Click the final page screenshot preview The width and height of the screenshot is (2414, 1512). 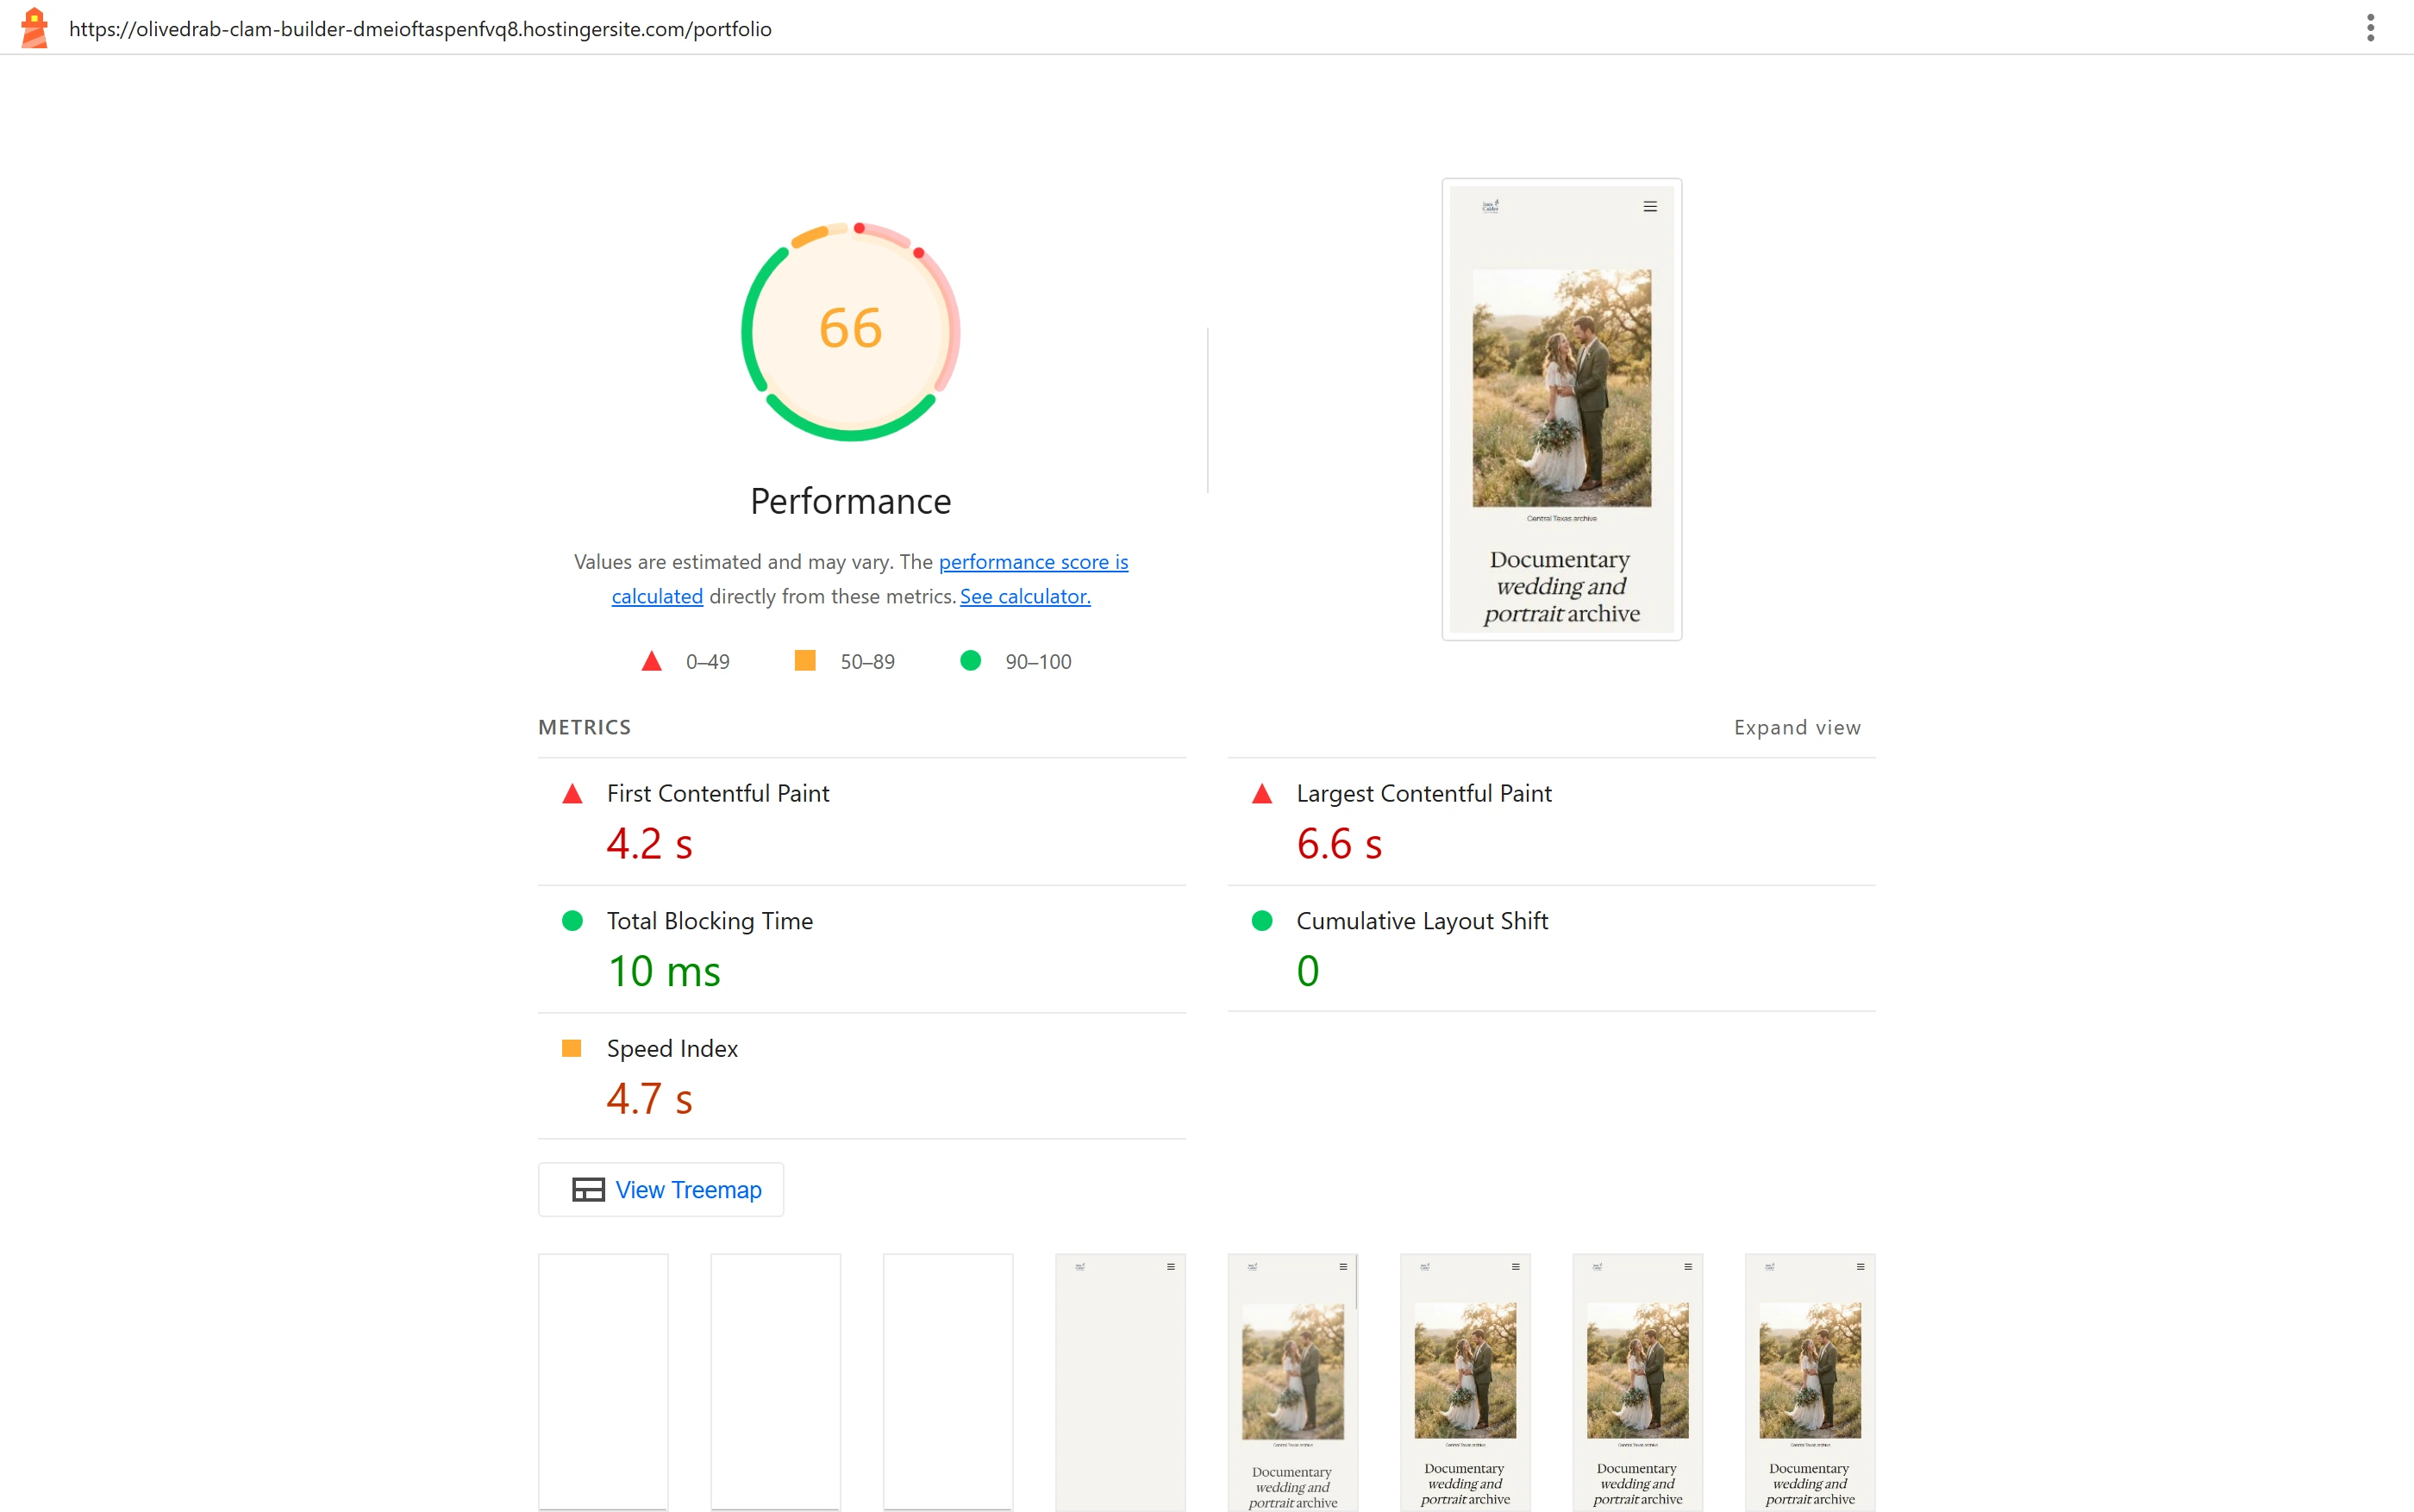(1561, 409)
